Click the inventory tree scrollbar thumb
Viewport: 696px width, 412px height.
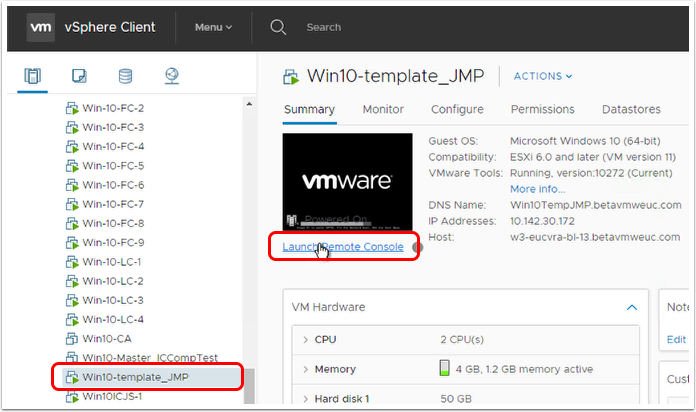point(249,386)
